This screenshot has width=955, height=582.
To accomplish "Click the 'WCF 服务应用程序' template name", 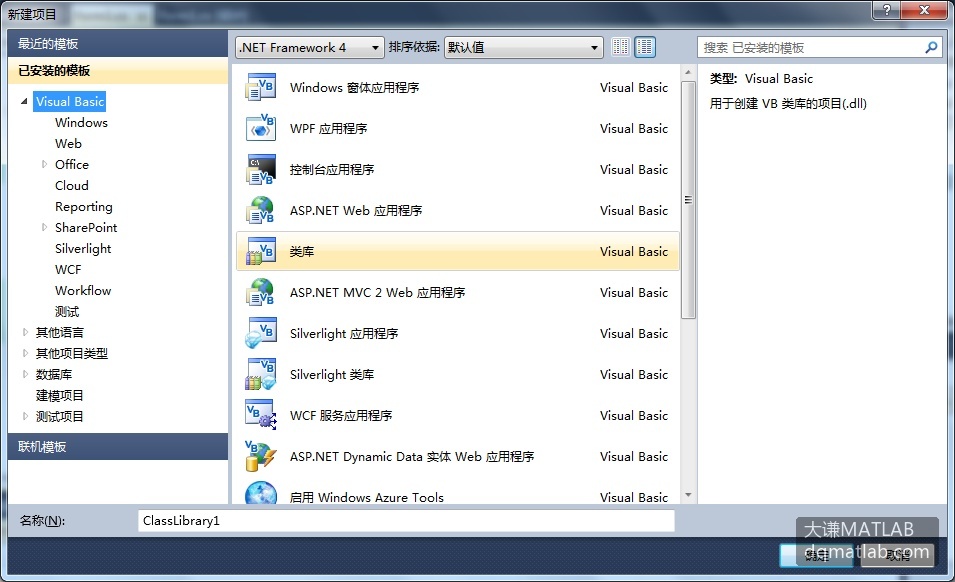I will 341,416.
